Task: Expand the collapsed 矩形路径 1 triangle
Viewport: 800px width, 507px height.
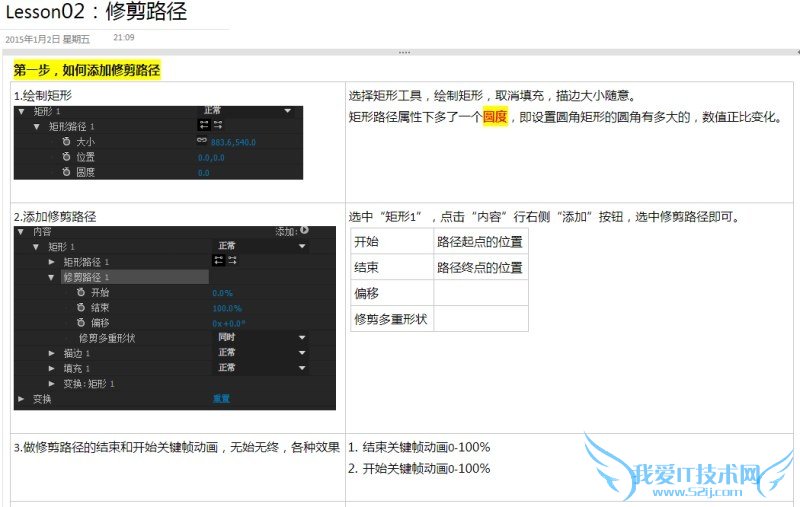Action: [x=52, y=262]
